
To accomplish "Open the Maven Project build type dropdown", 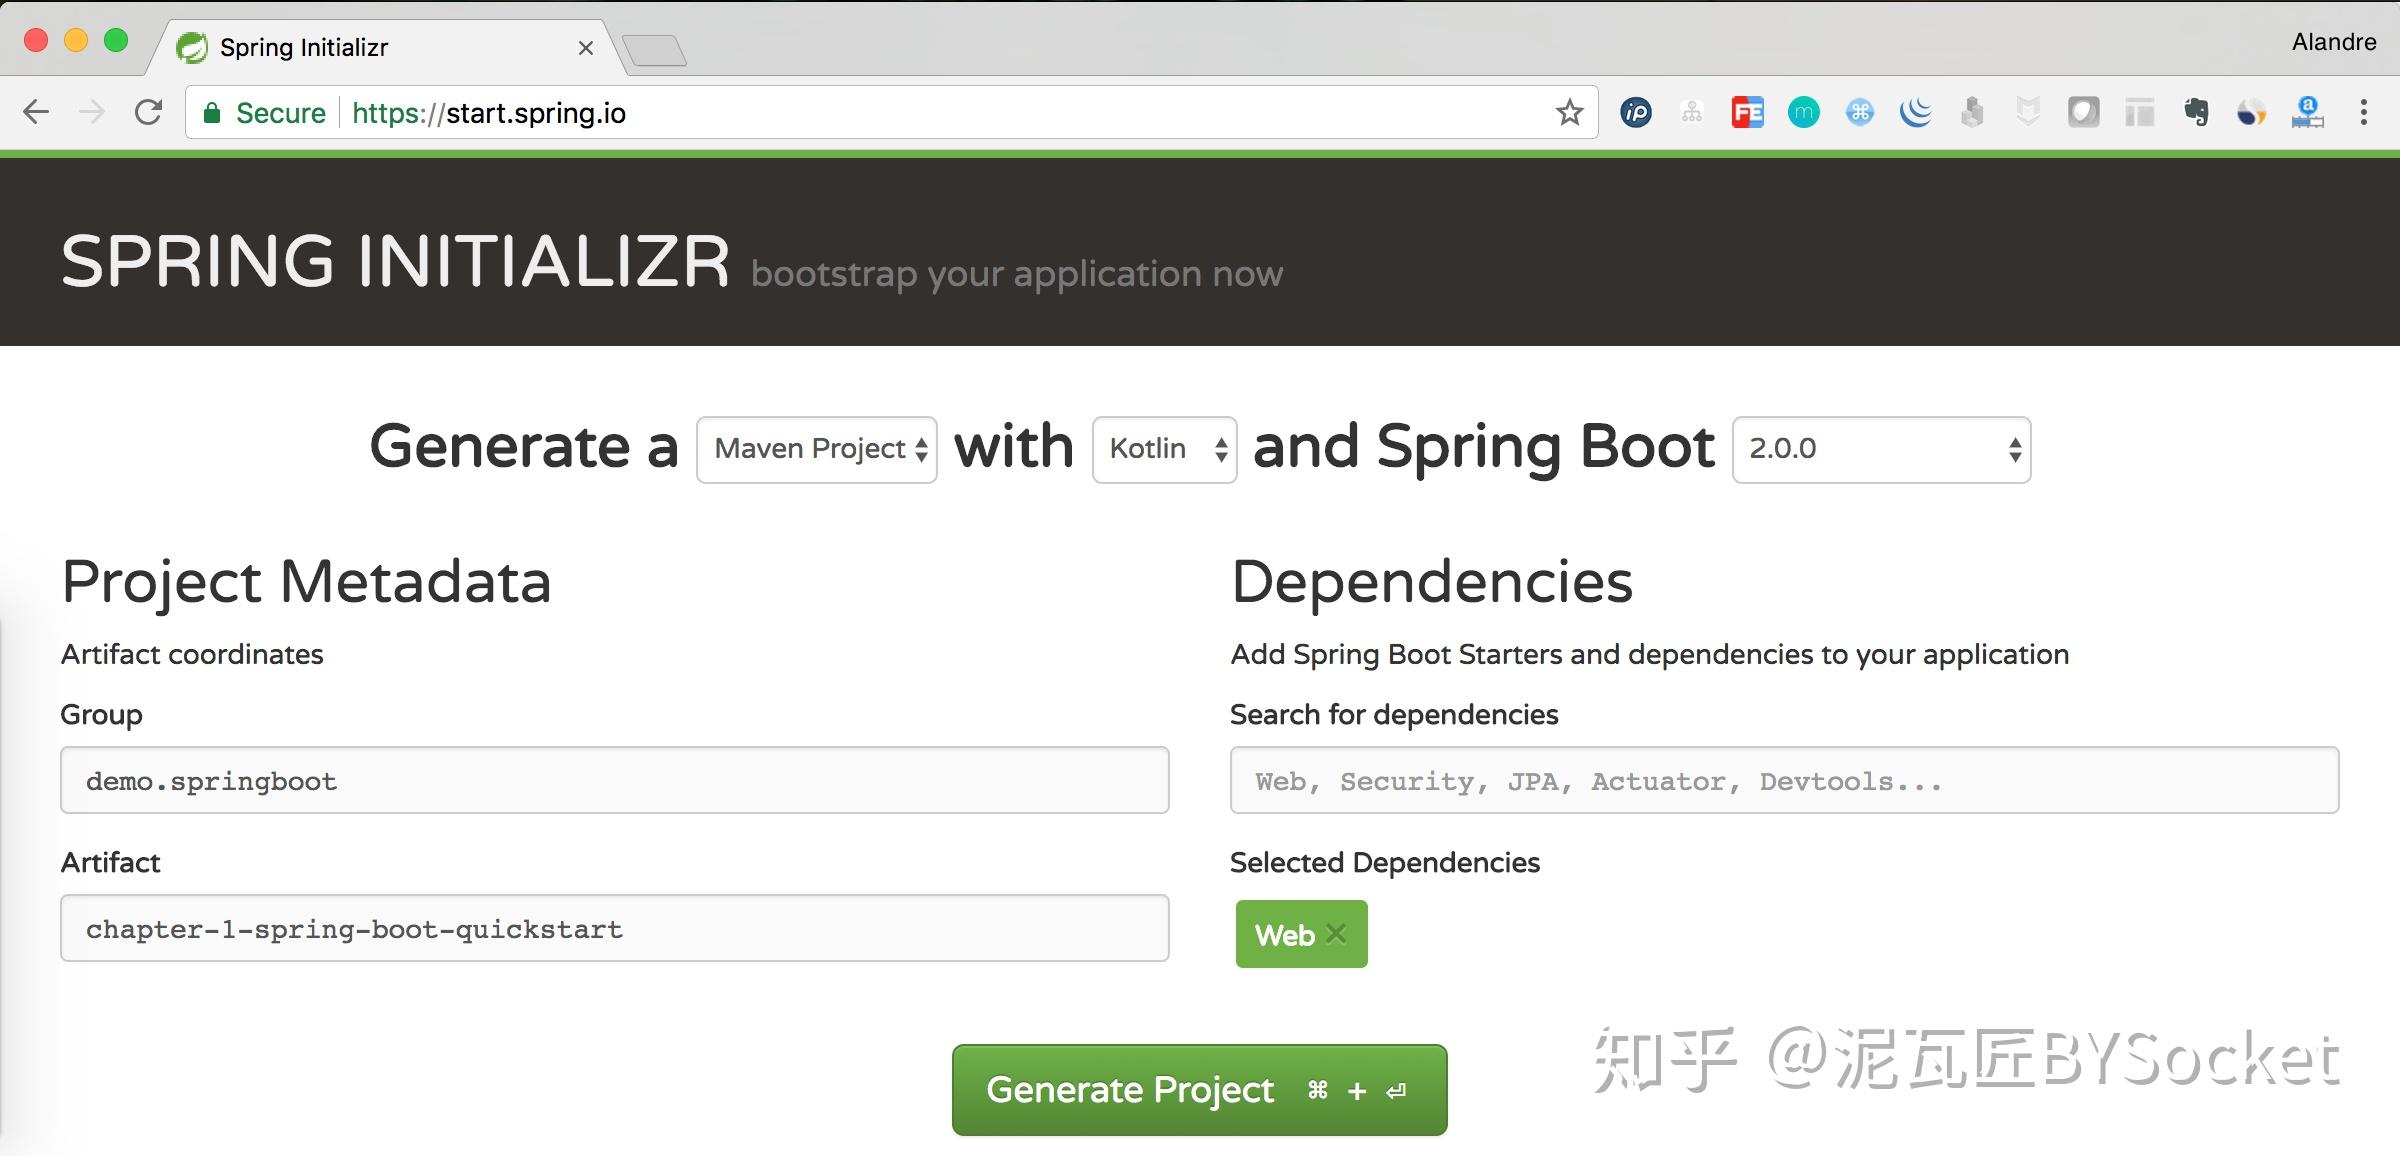I will 816,449.
